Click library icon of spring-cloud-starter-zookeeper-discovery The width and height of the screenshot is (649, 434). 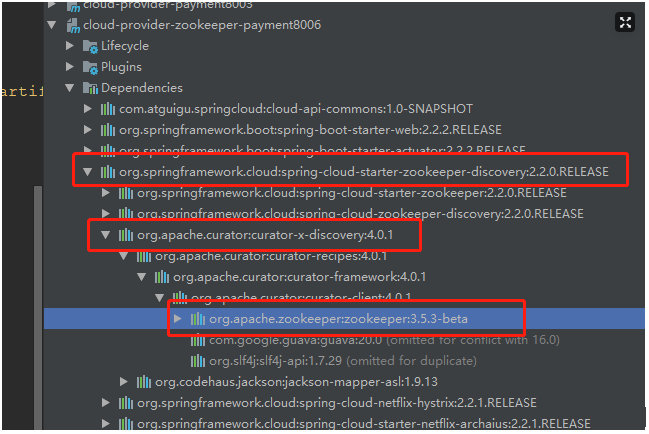[108, 172]
